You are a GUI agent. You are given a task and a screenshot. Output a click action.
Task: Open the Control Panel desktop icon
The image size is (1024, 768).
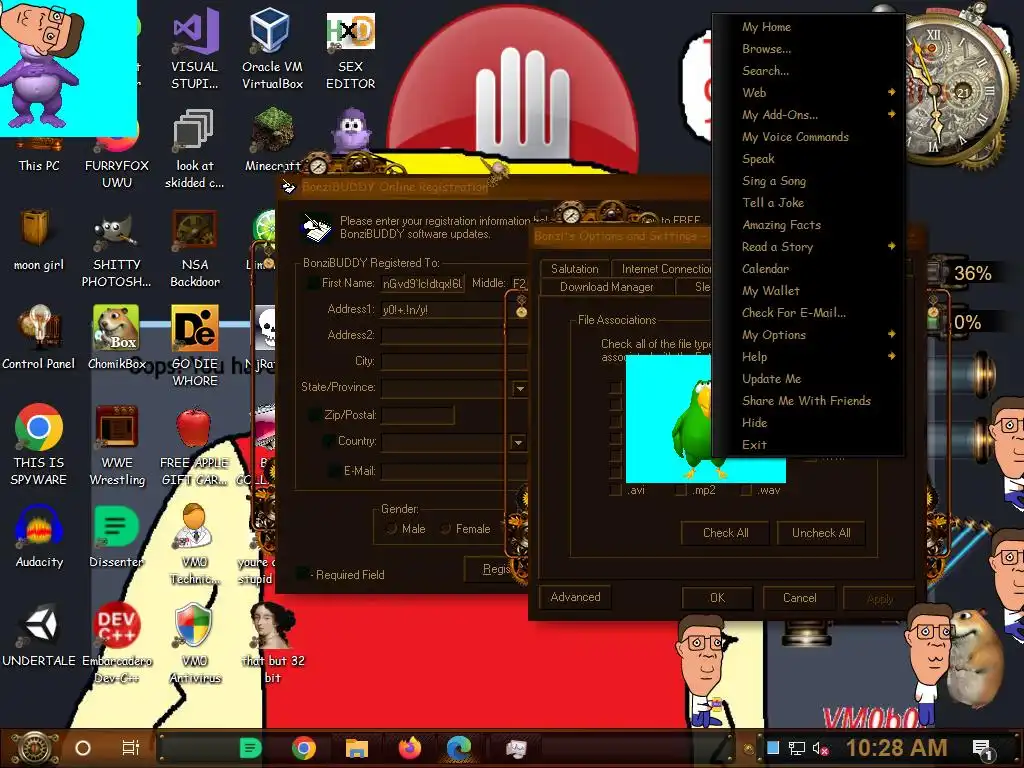tap(39, 338)
